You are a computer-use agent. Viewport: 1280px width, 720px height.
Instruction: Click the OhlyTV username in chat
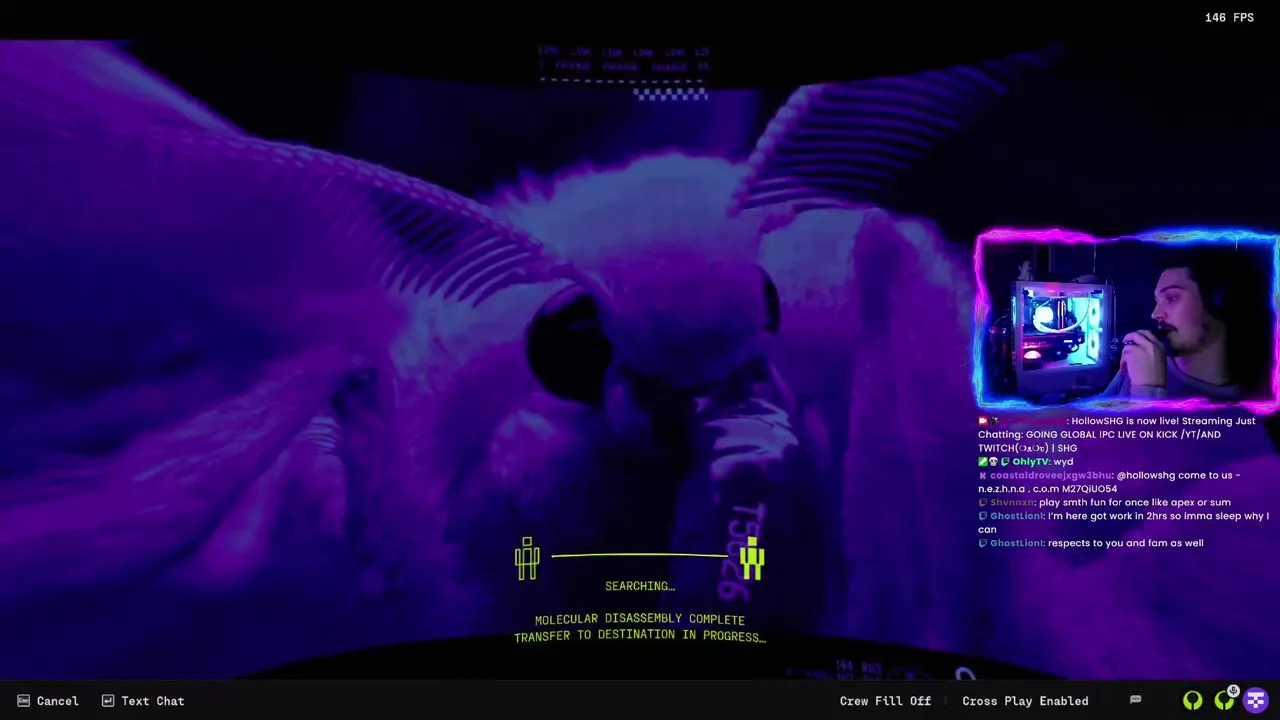point(1029,462)
